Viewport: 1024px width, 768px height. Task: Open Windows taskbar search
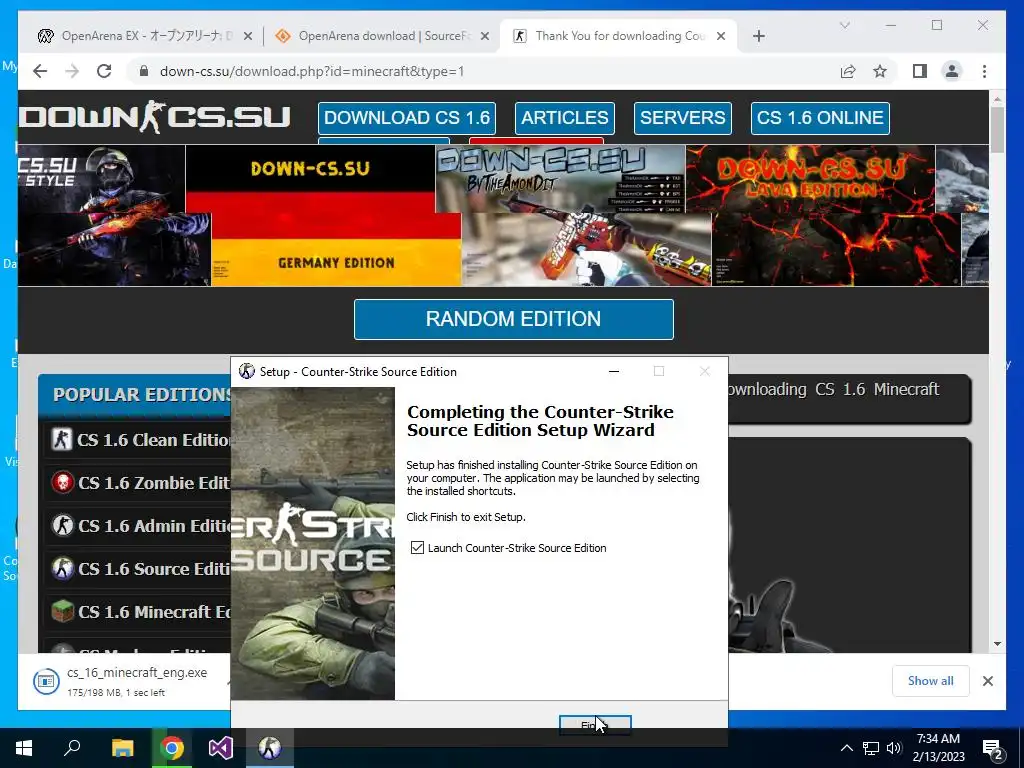[72, 748]
